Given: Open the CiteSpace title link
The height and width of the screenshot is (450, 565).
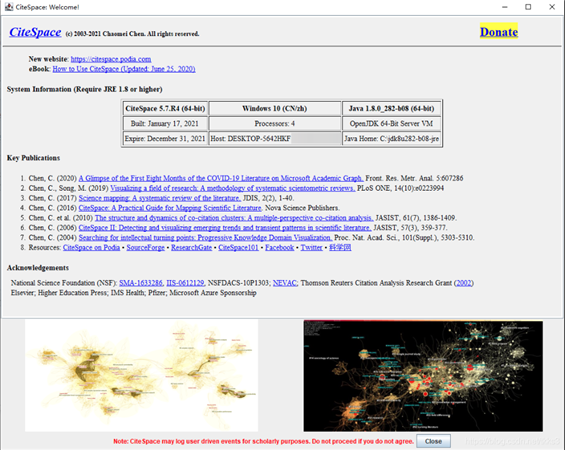Looking at the screenshot, I should [x=35, y=32].
